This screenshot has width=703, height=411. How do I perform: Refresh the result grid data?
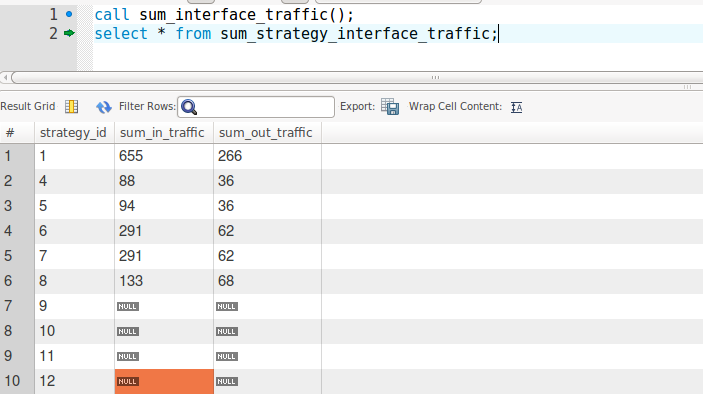[104, 107]
